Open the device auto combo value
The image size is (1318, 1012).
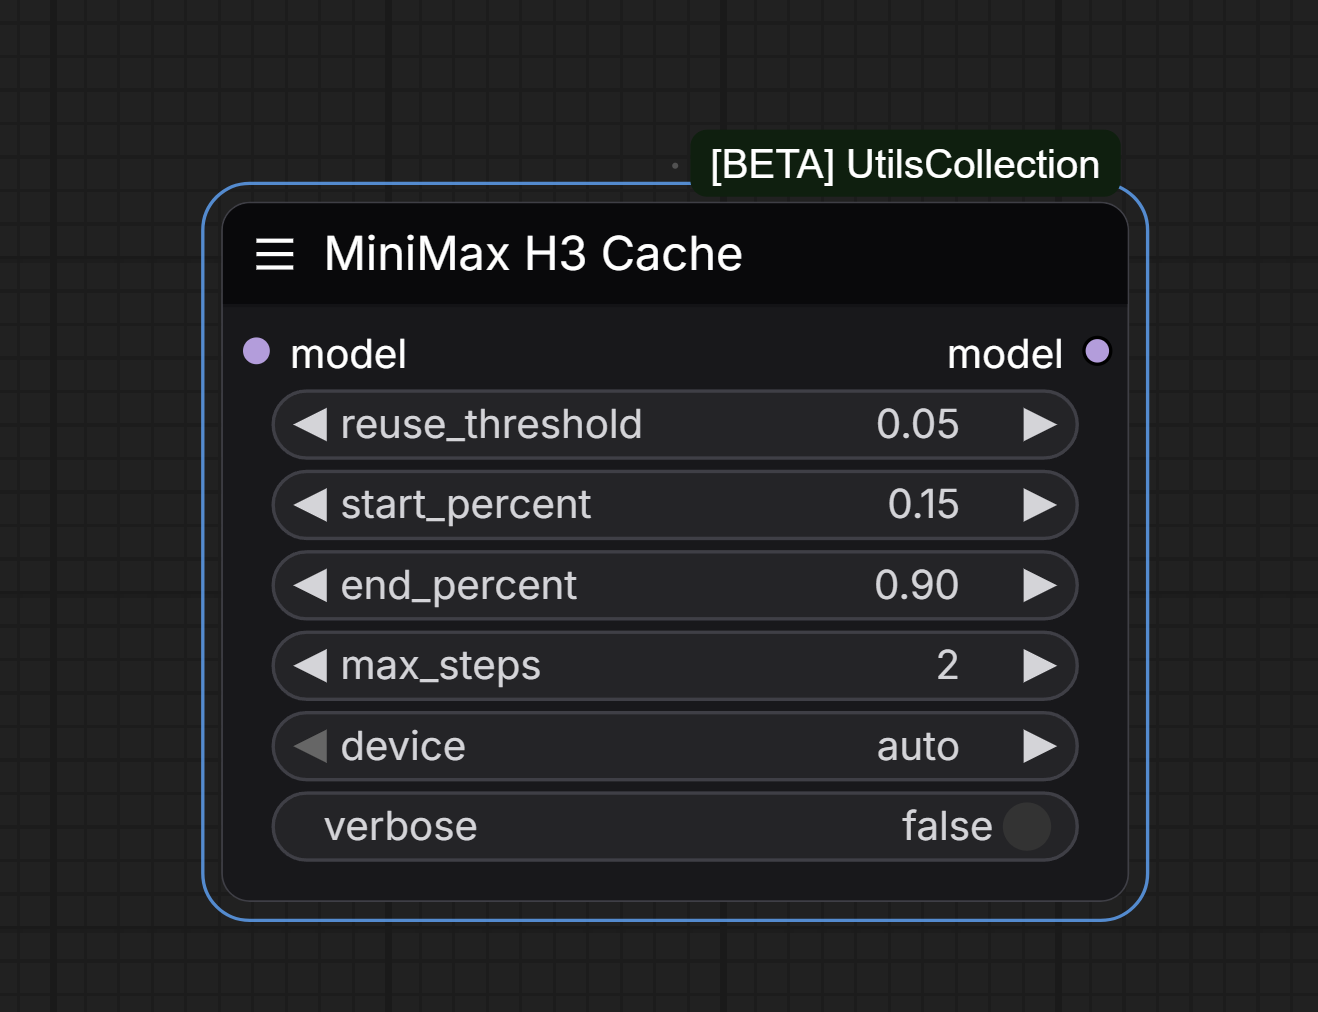click(918, 747)
